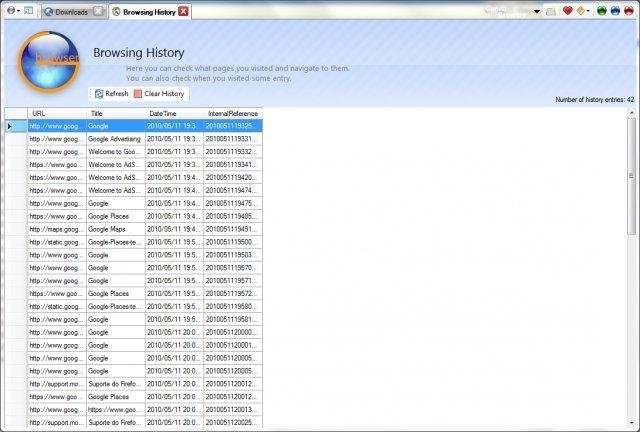The width and height of the screenshot is (640, 432).
Task: Click the vertical scrollbar thumb
Action: click(x=632, y=176)
